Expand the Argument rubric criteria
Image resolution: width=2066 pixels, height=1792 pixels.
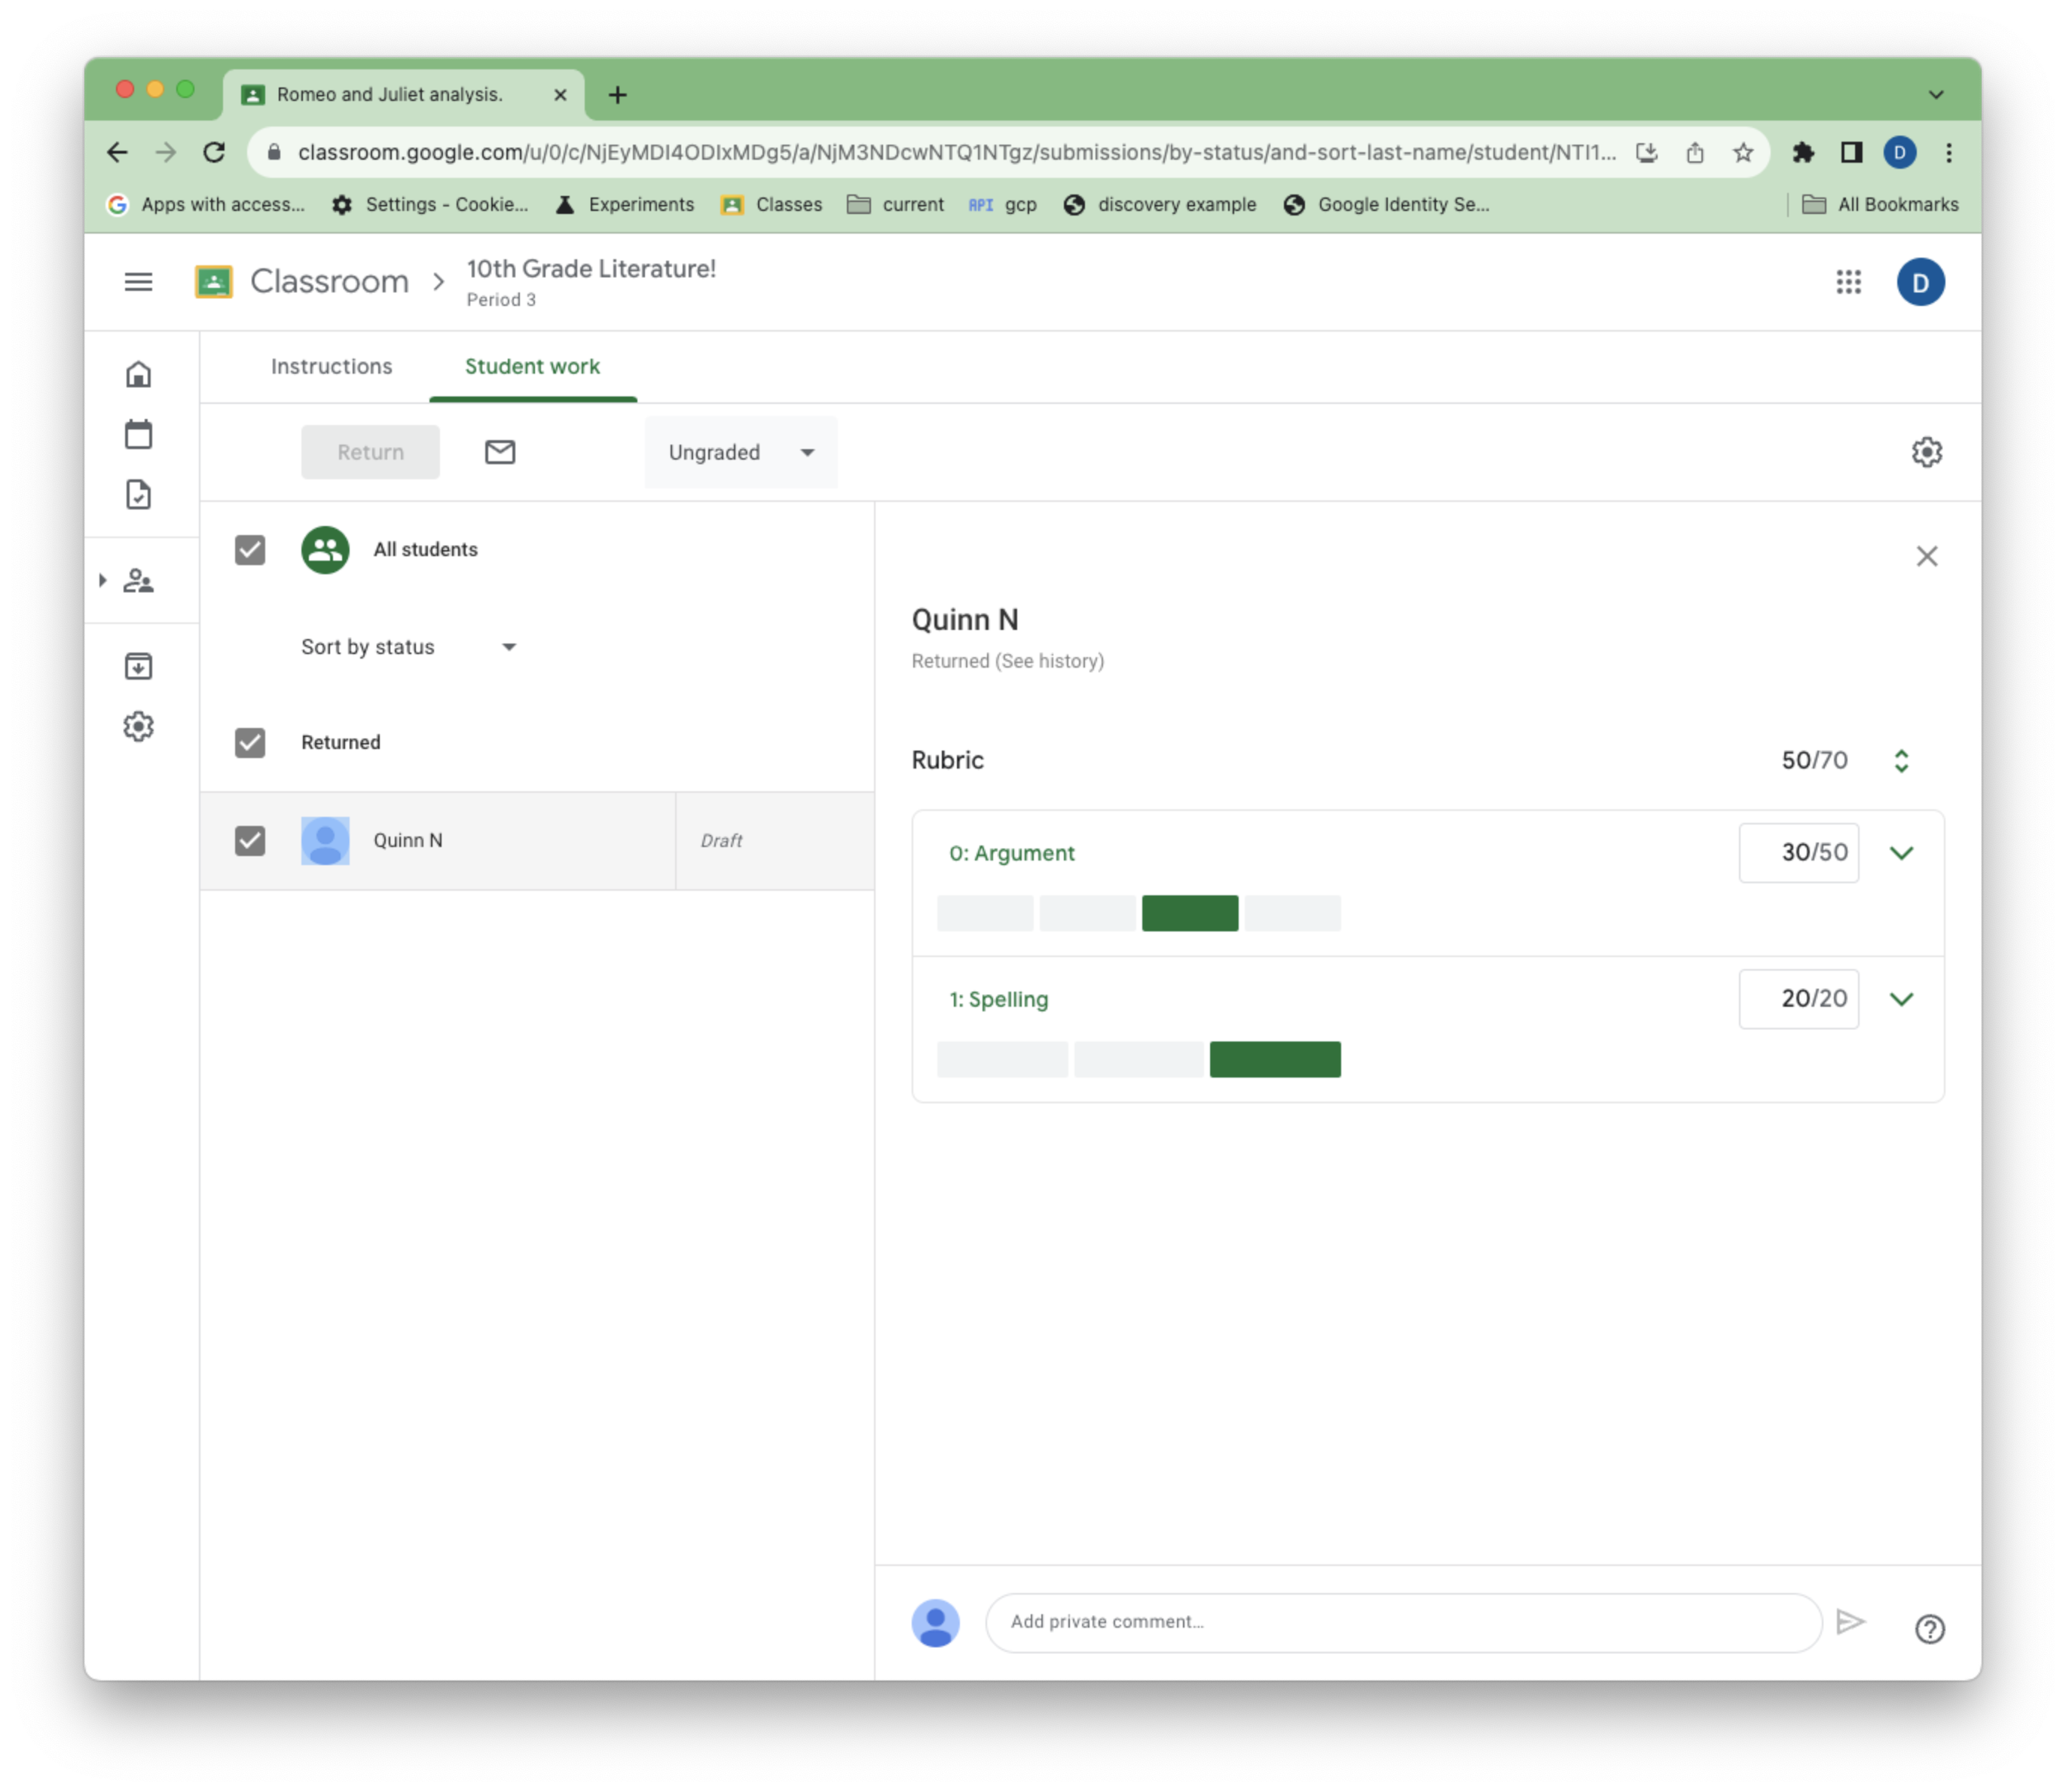(1901, 852)
